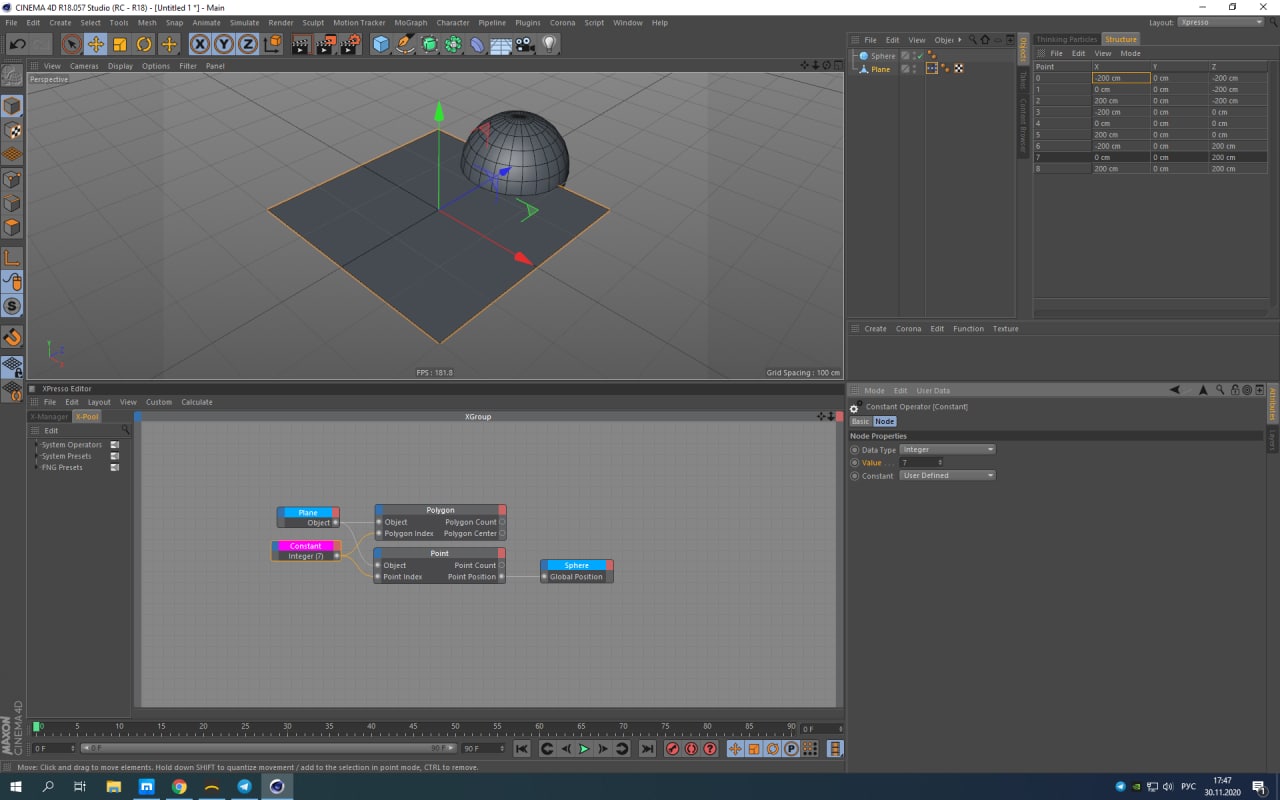Click the Render View clapperboard icon
The height and width of the screenshot is (800, 1280).
[301, 44]
